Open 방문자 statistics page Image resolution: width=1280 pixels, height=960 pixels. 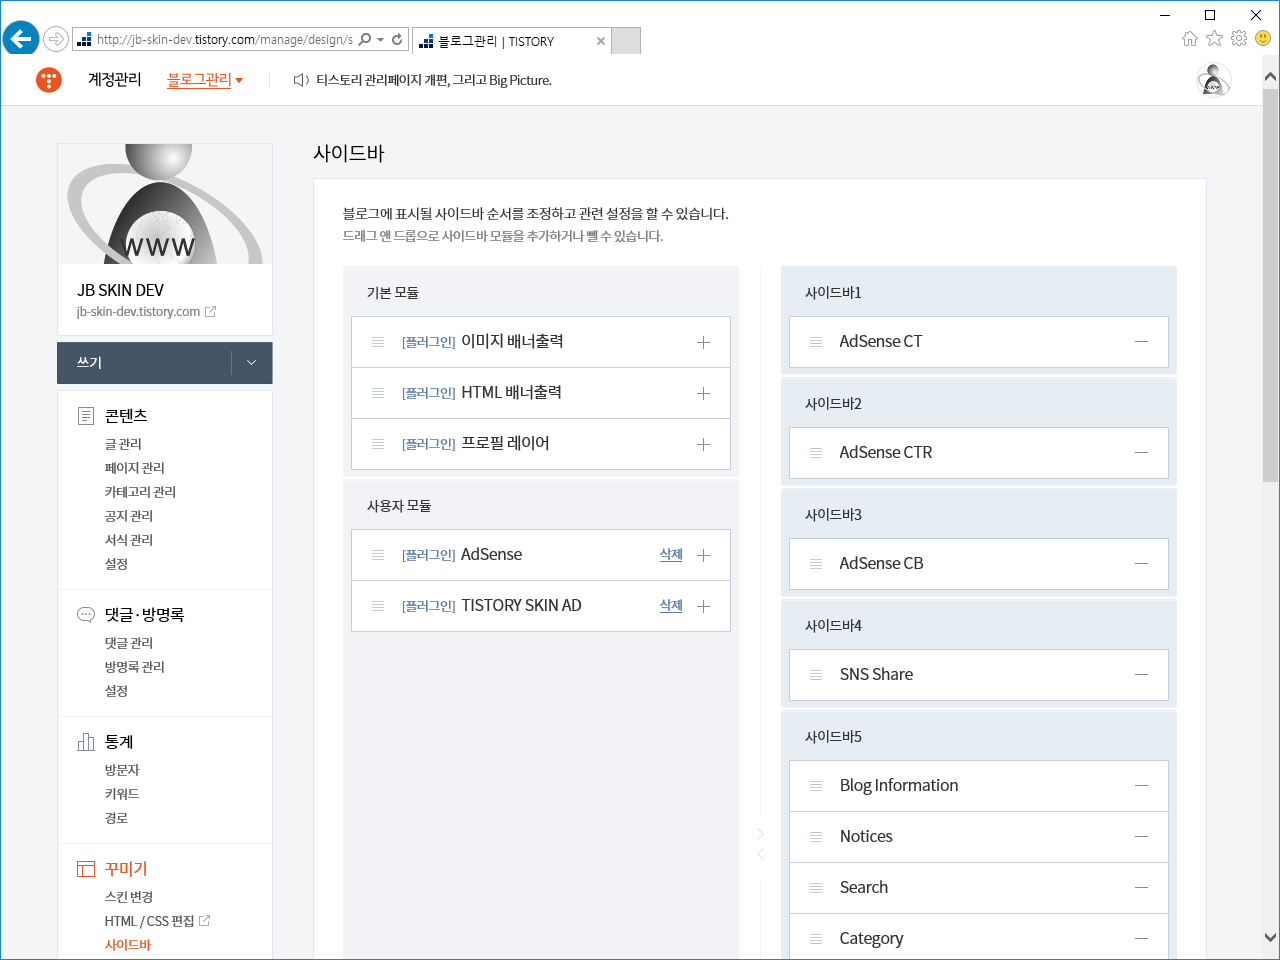tap(122, 770)
